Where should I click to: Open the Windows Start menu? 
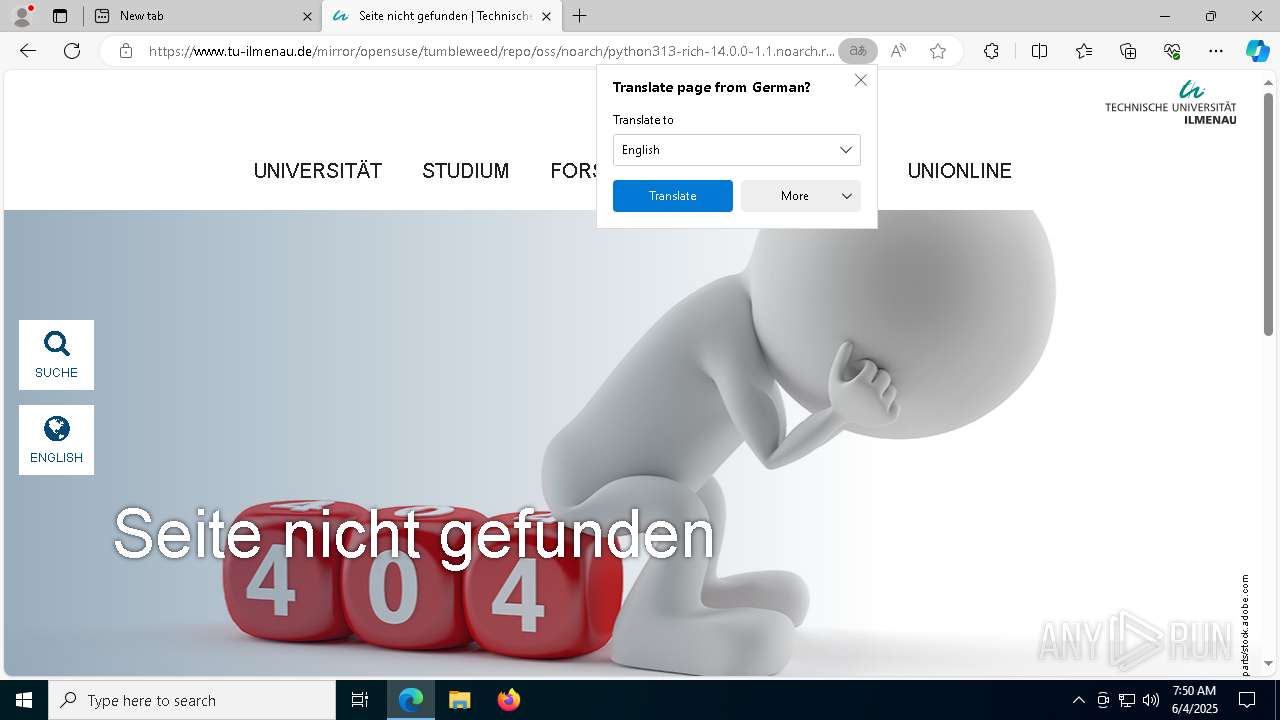coord(24,700)
